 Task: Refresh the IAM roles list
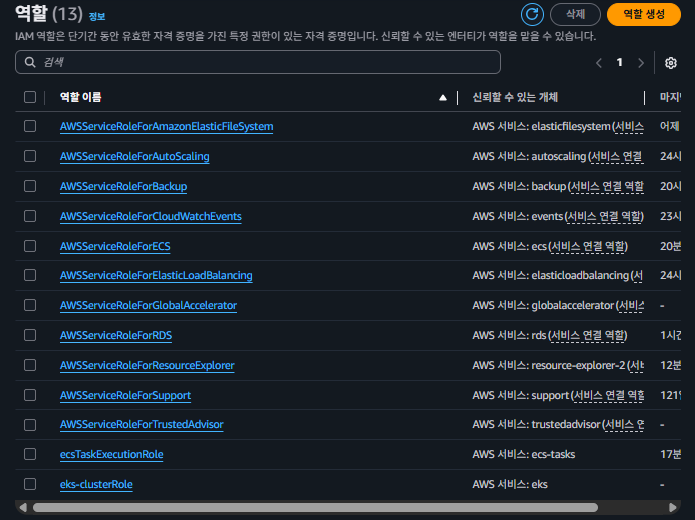[x=532, y=14]
